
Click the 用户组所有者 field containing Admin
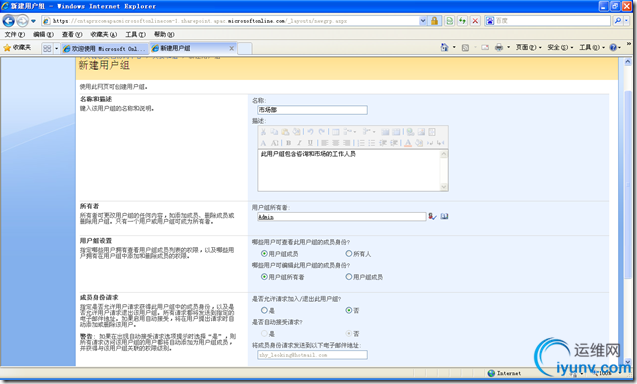(x=342, y=217)
